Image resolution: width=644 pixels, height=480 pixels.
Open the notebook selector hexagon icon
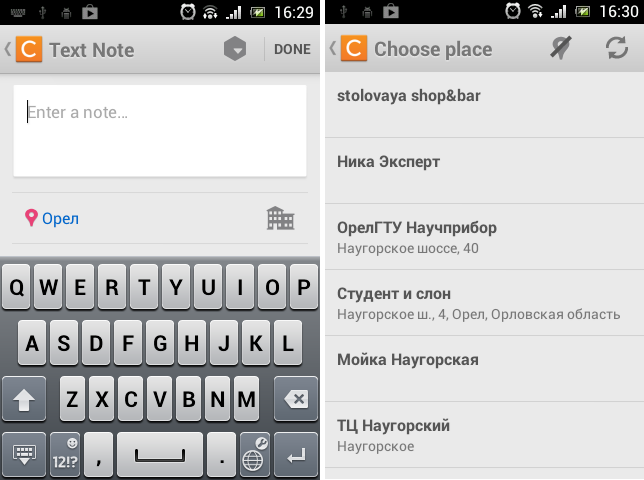tap(235, 49)
